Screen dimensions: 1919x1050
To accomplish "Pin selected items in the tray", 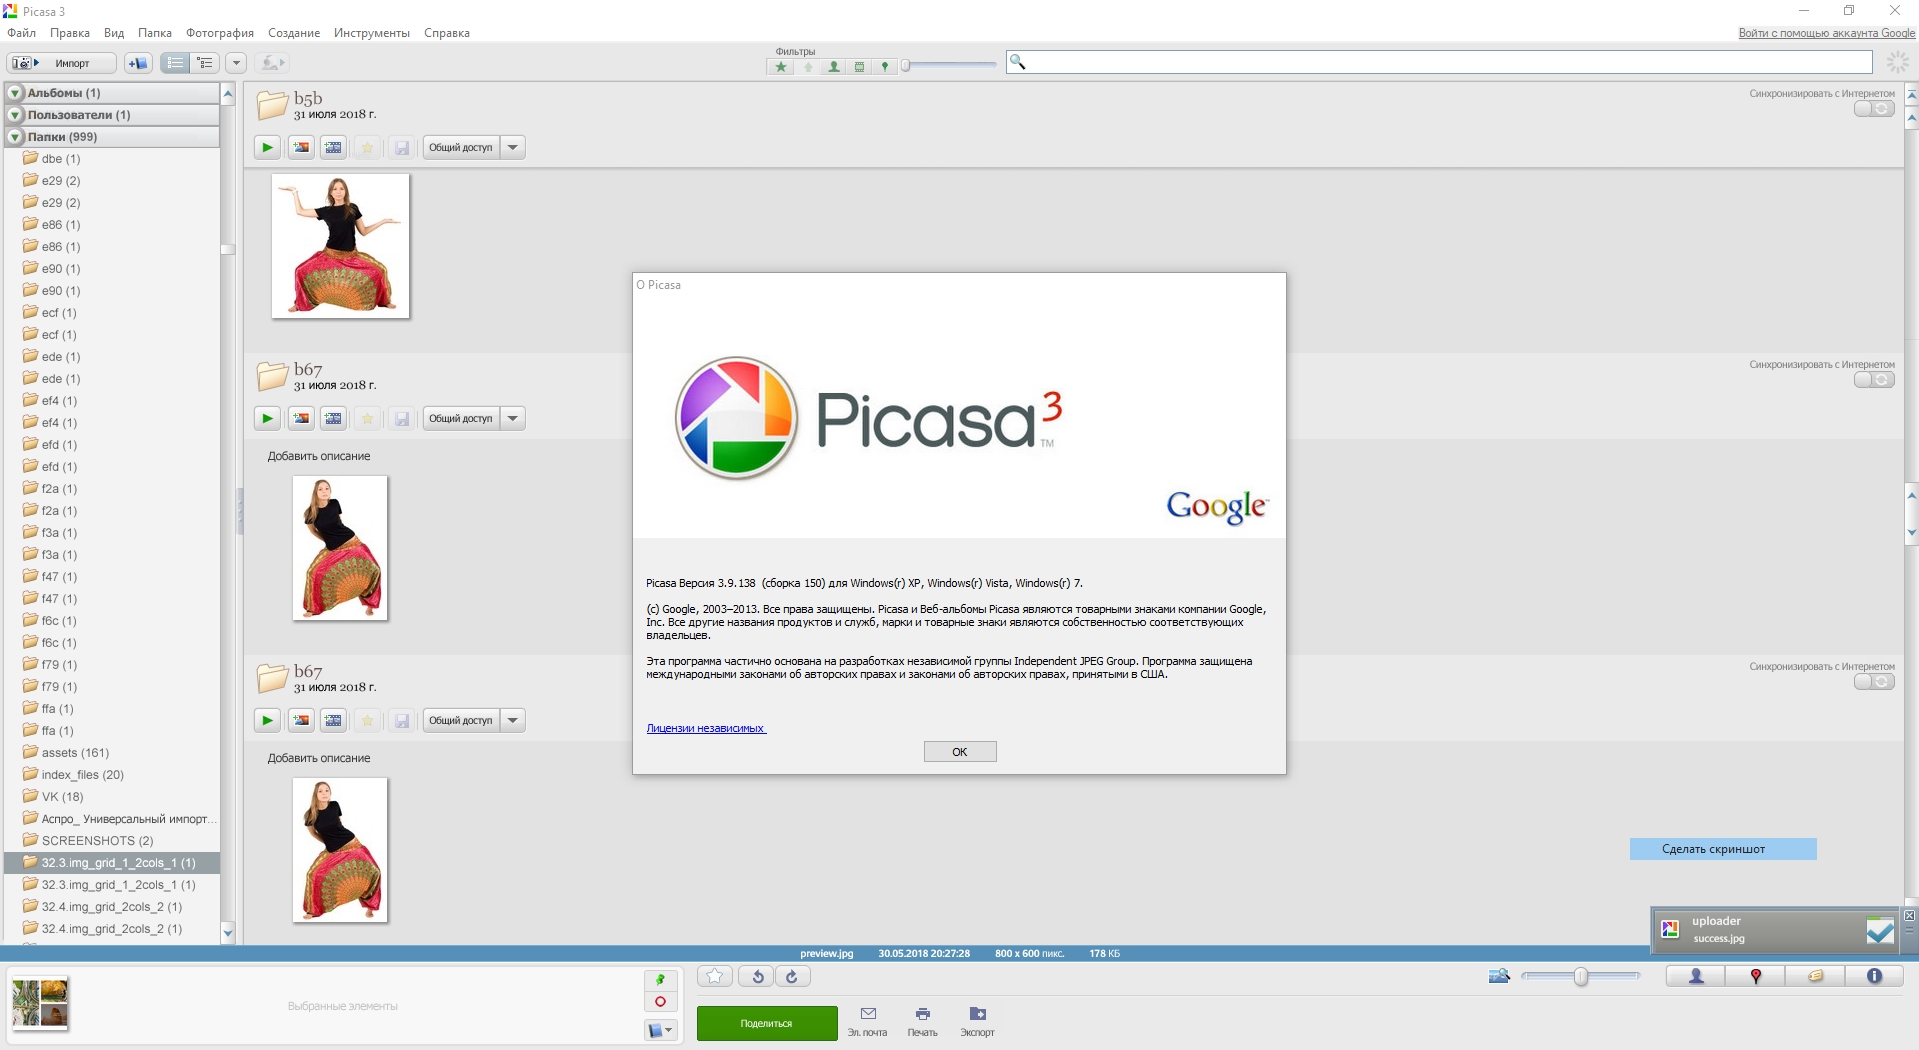I will 660,979.
